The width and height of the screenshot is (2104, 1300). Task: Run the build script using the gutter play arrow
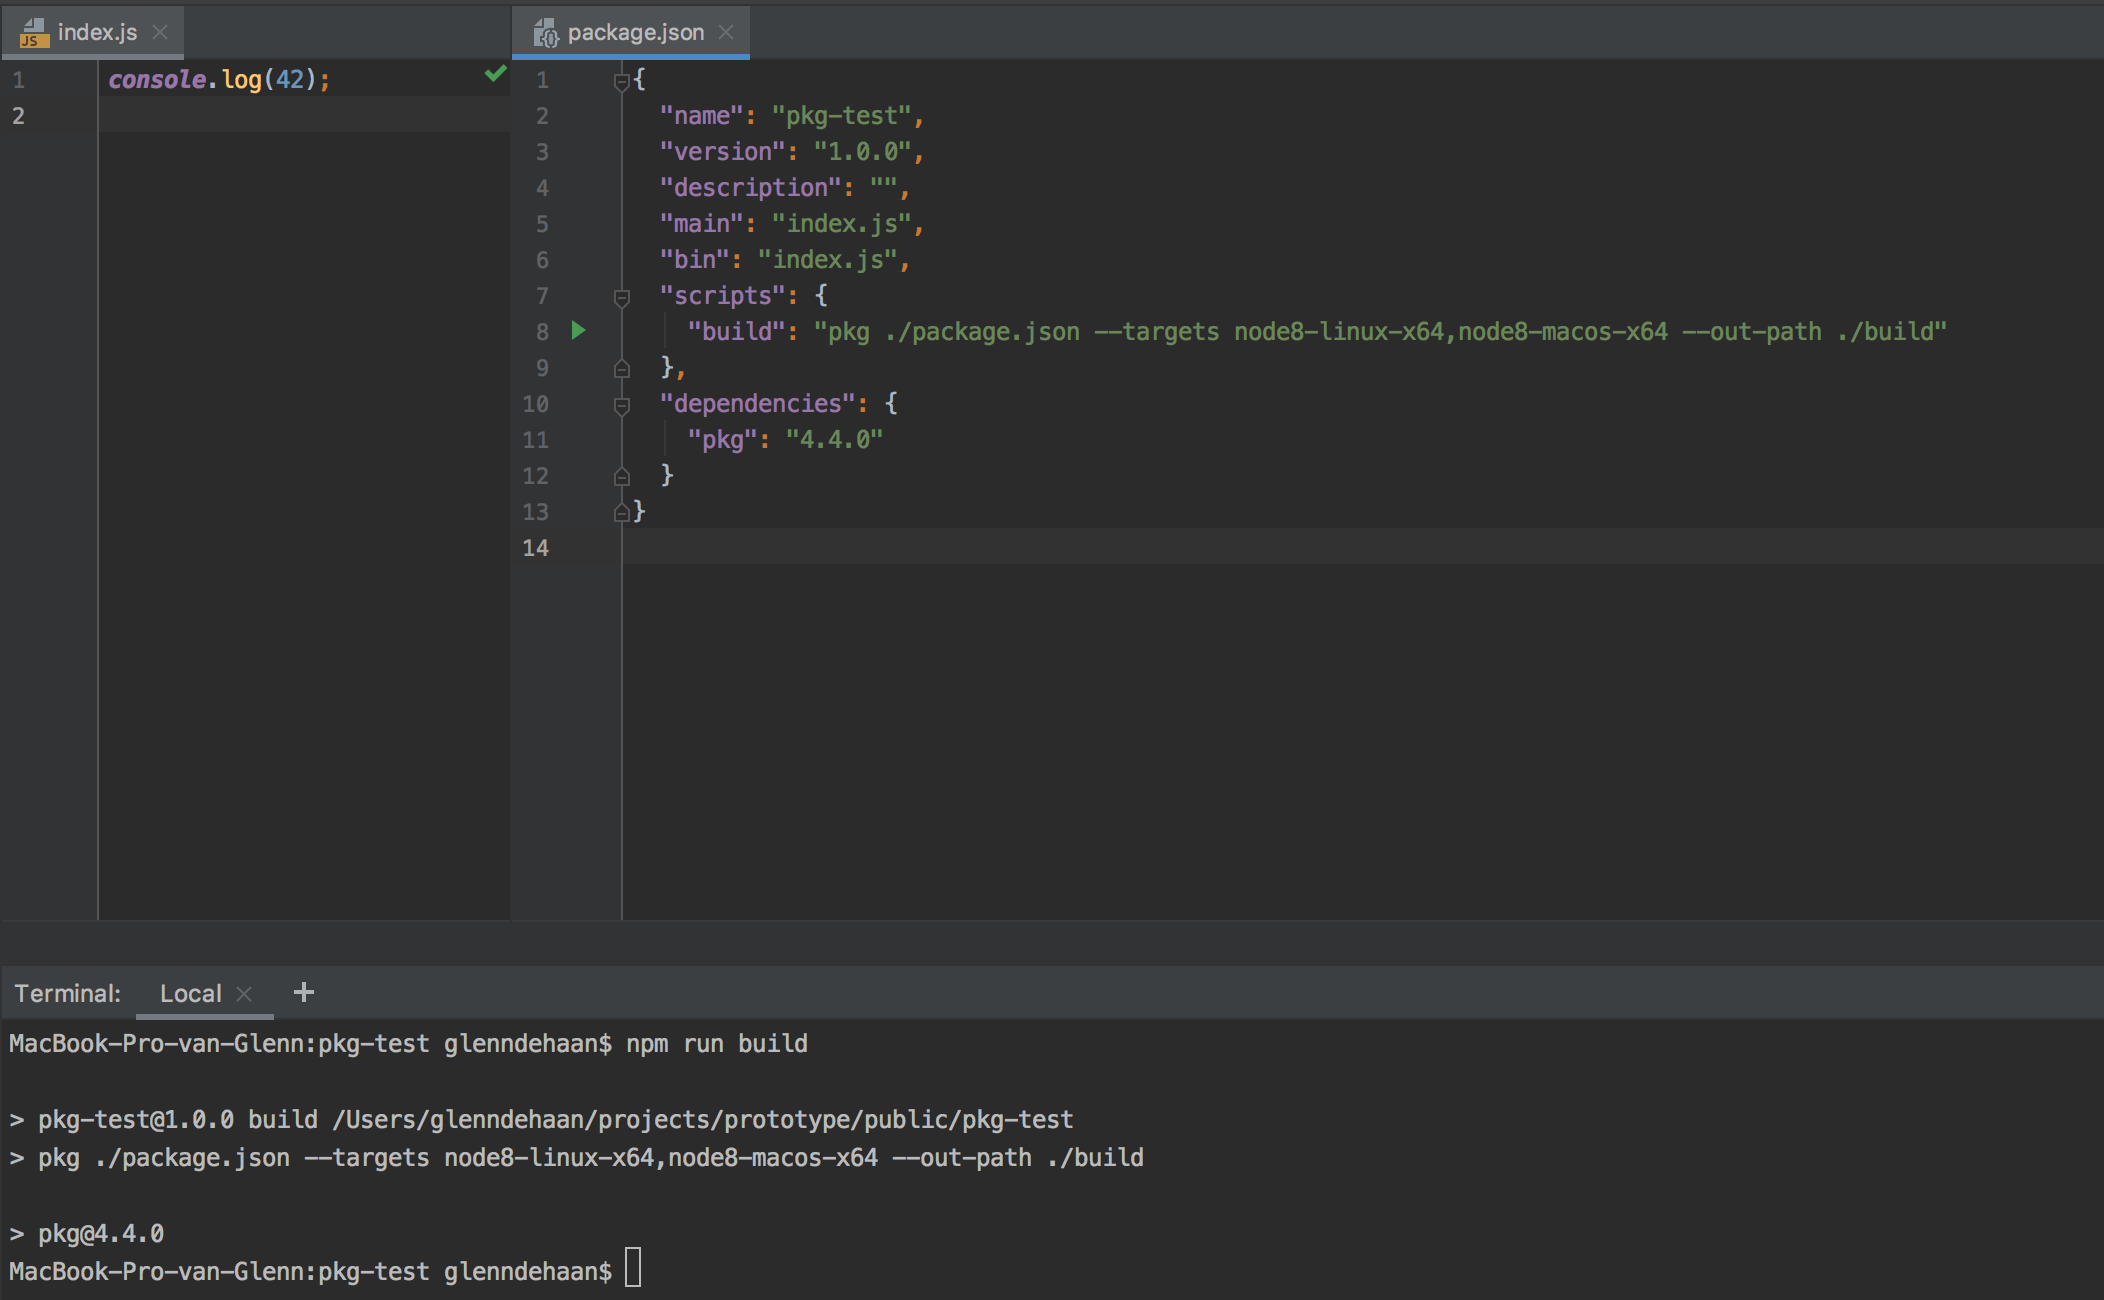coord(579,331)
